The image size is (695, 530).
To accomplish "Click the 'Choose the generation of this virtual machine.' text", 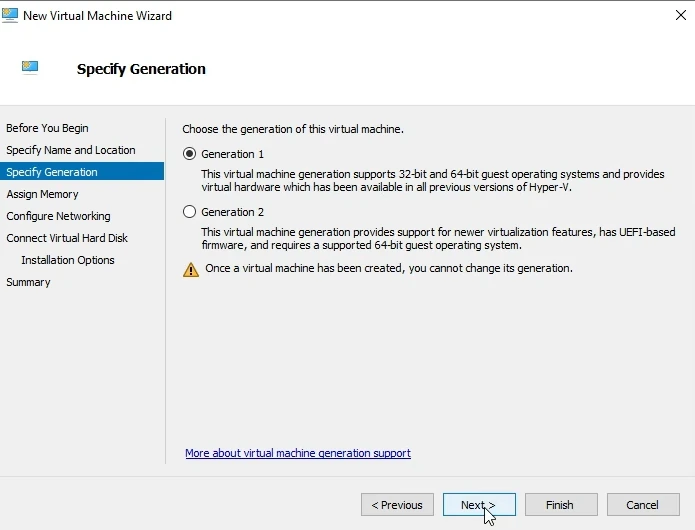I will 293,129.
